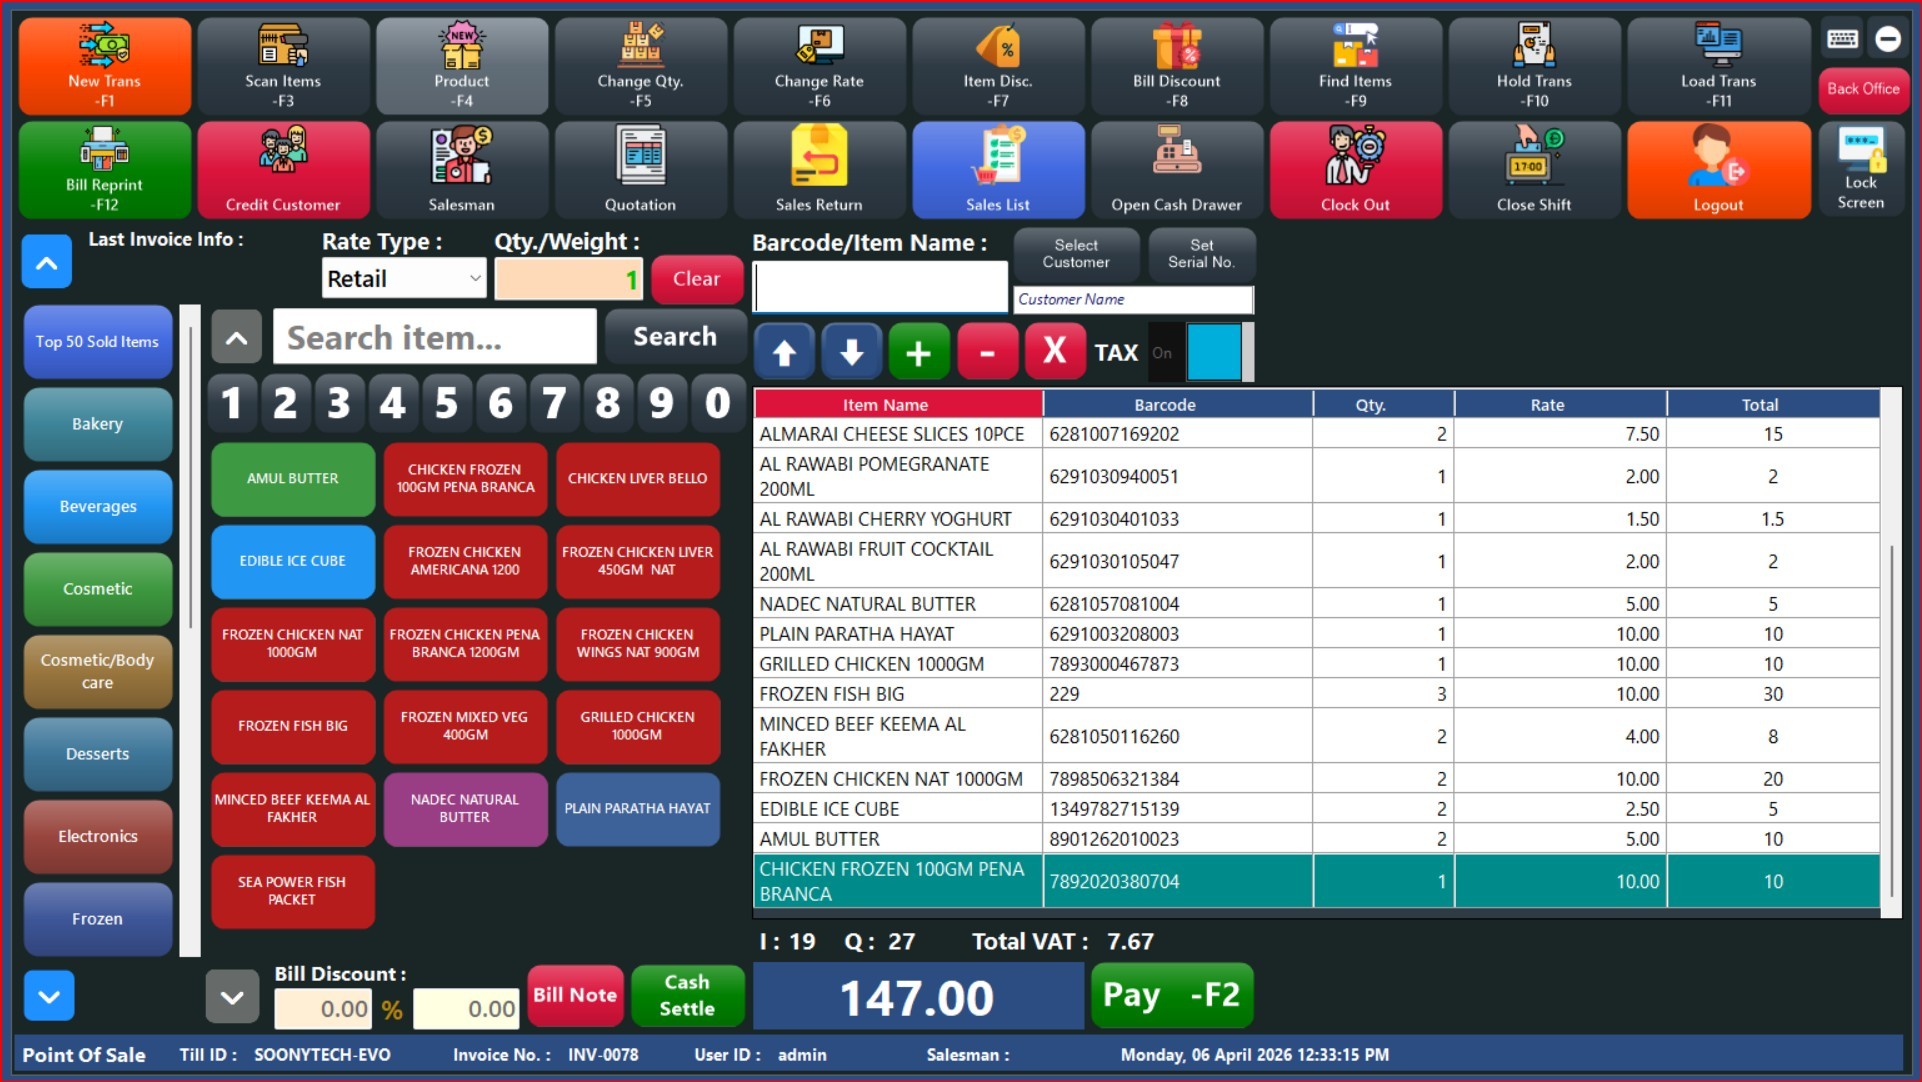The height and width of the screenshot is (1082, 1922).
Task: Collapse the Last Invoice Info up chevron
Action: click(47, 263)
